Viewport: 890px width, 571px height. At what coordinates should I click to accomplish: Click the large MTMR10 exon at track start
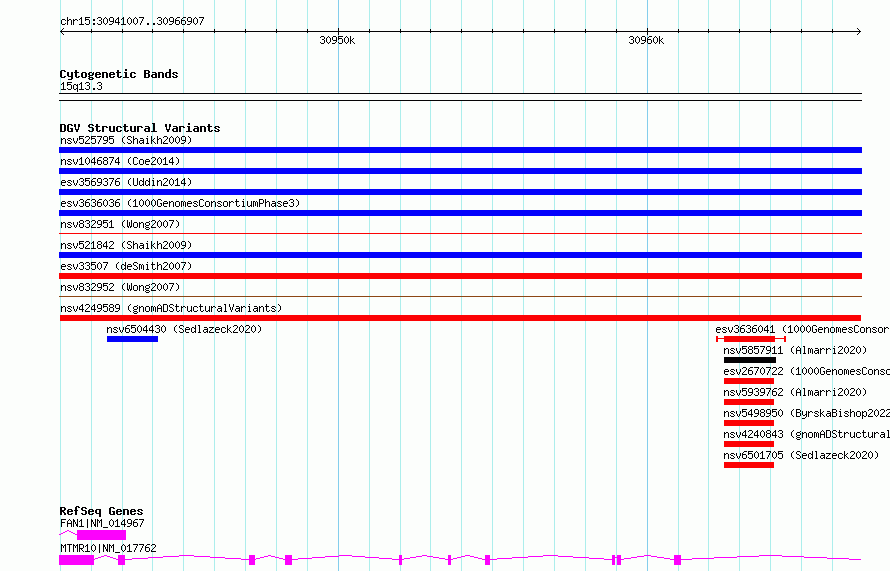[x=77, y=560]
